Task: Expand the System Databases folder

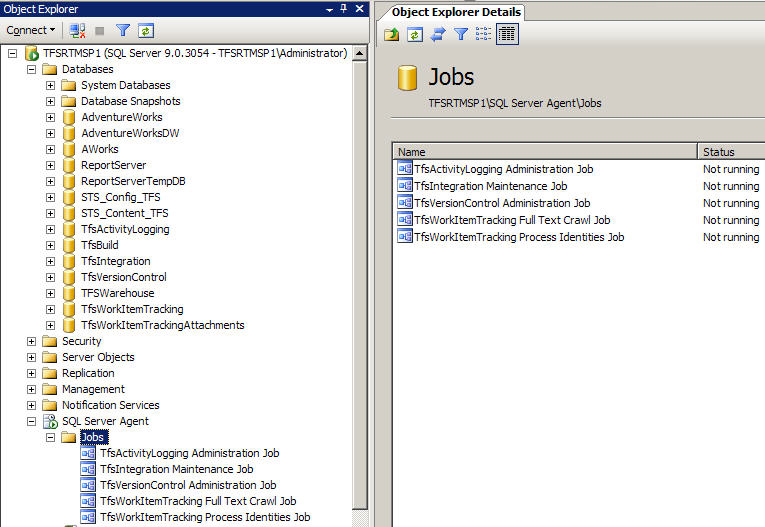Action: [x=50, y=85]
